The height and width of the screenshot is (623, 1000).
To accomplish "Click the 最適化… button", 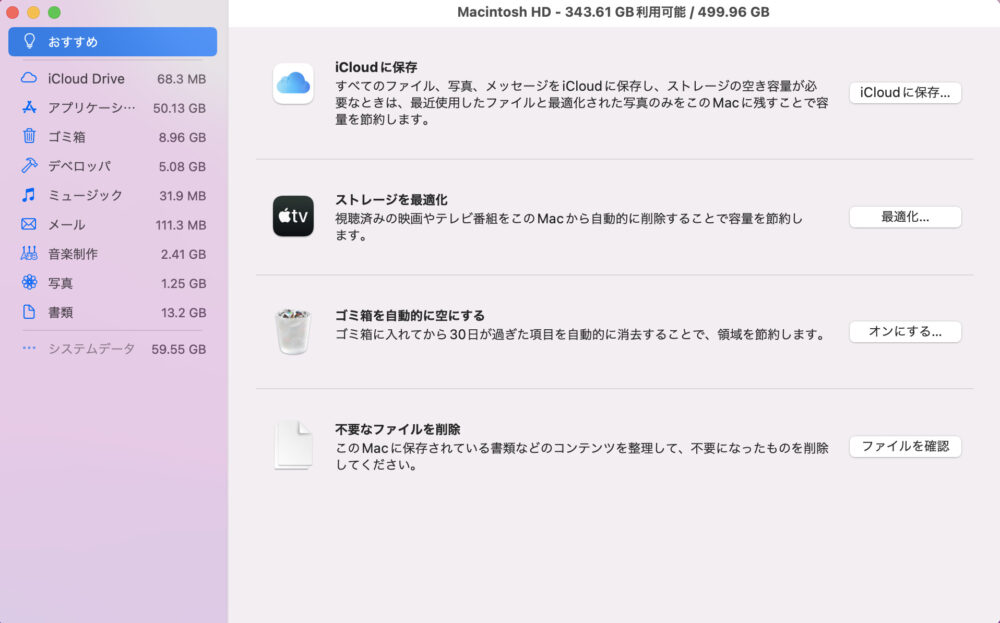I will coord(905,217).
